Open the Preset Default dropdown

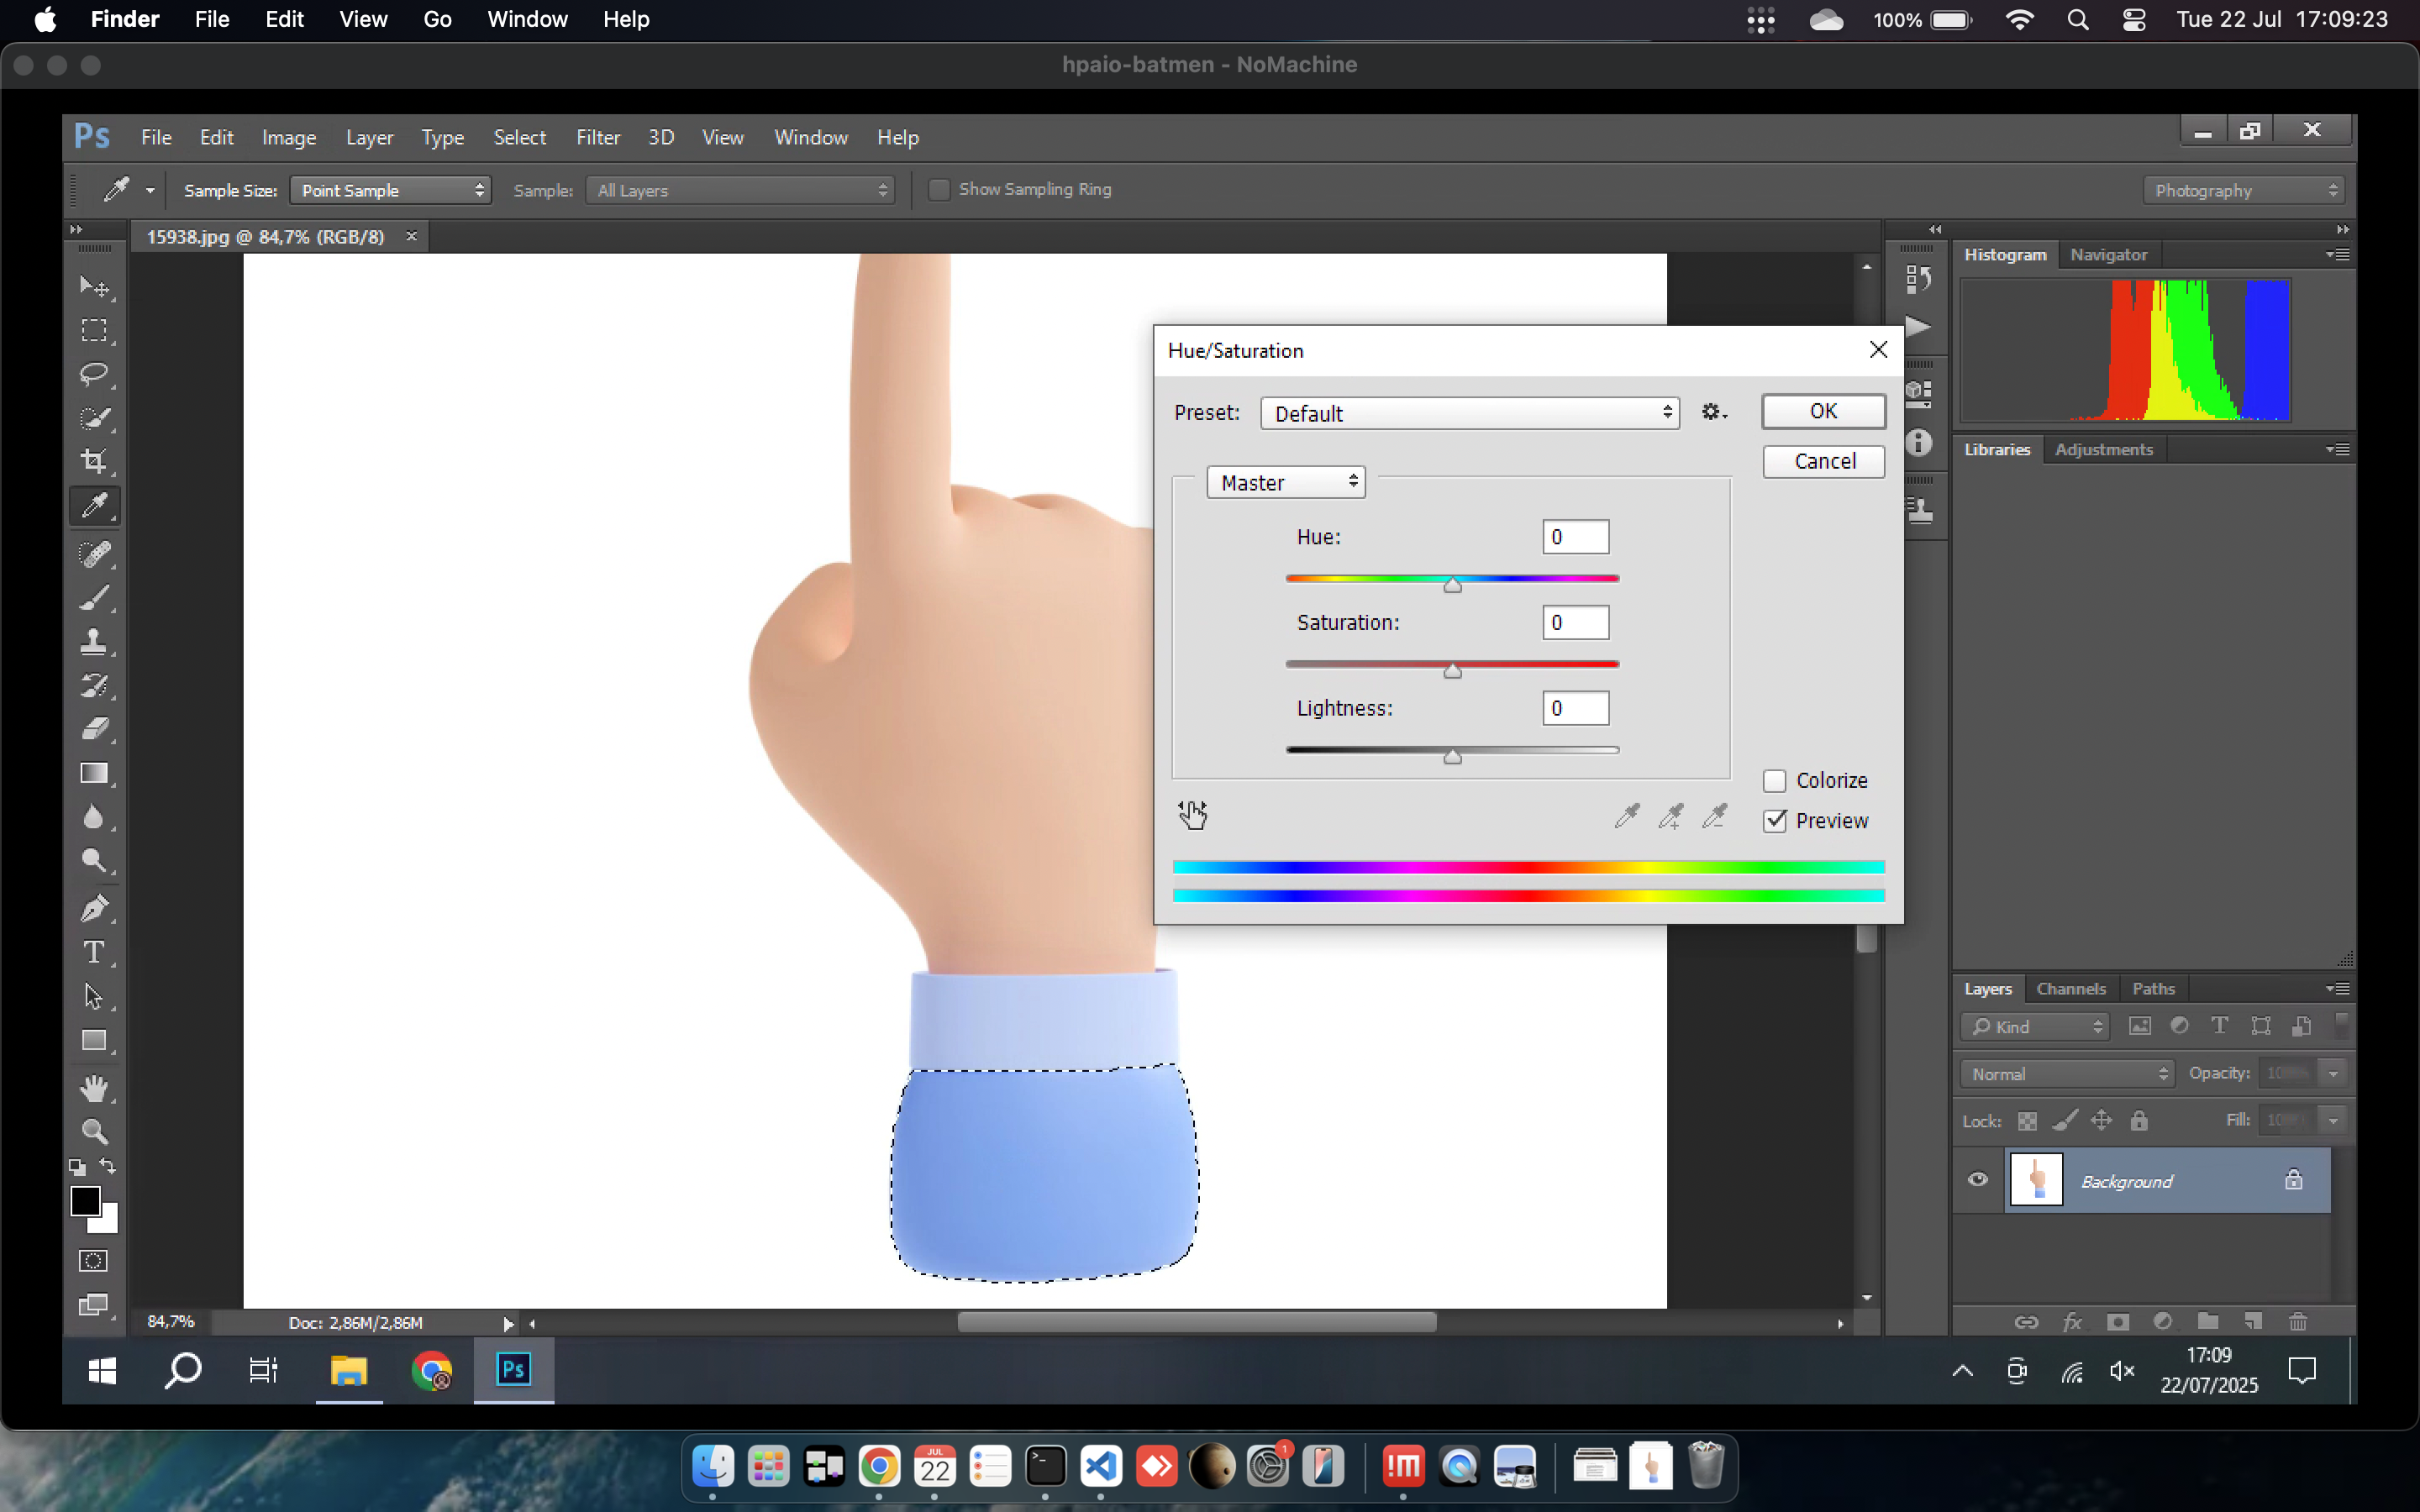pyautogui.click(x=1469, y=413)
